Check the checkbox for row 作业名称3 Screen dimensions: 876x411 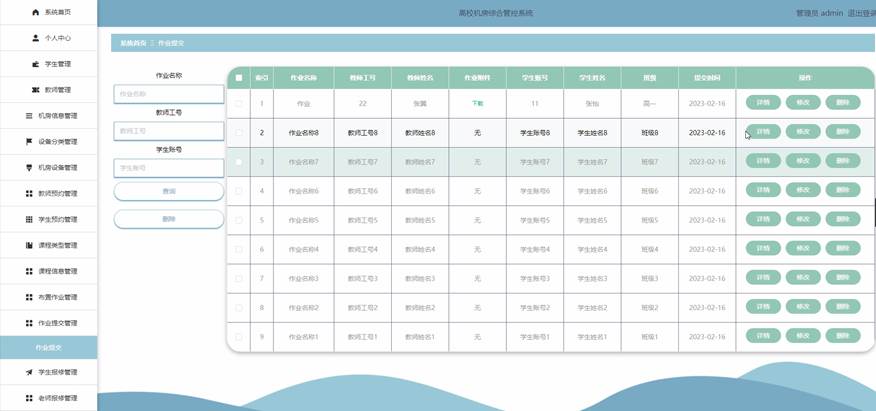click(x=239, y=279)
